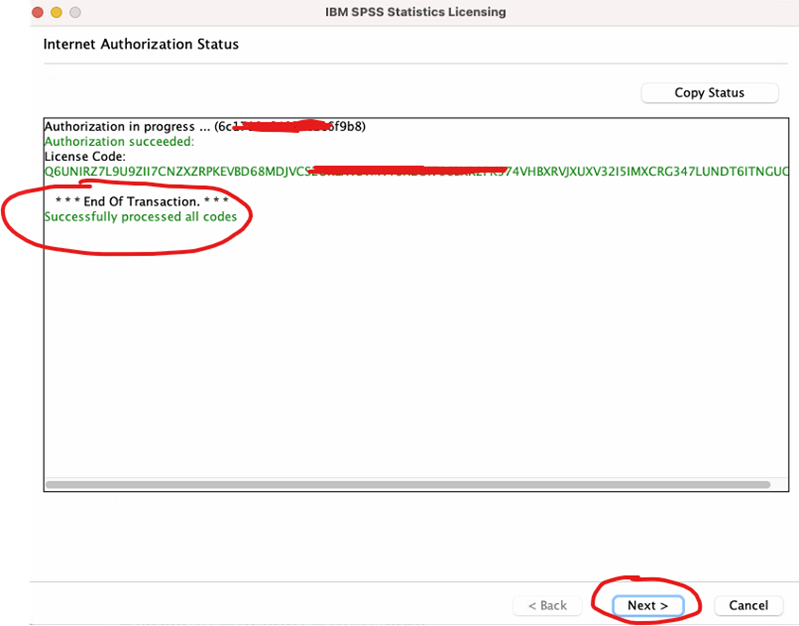Click the Cancel button
This screenshot has height=626, width=799.
pos(748,605)
